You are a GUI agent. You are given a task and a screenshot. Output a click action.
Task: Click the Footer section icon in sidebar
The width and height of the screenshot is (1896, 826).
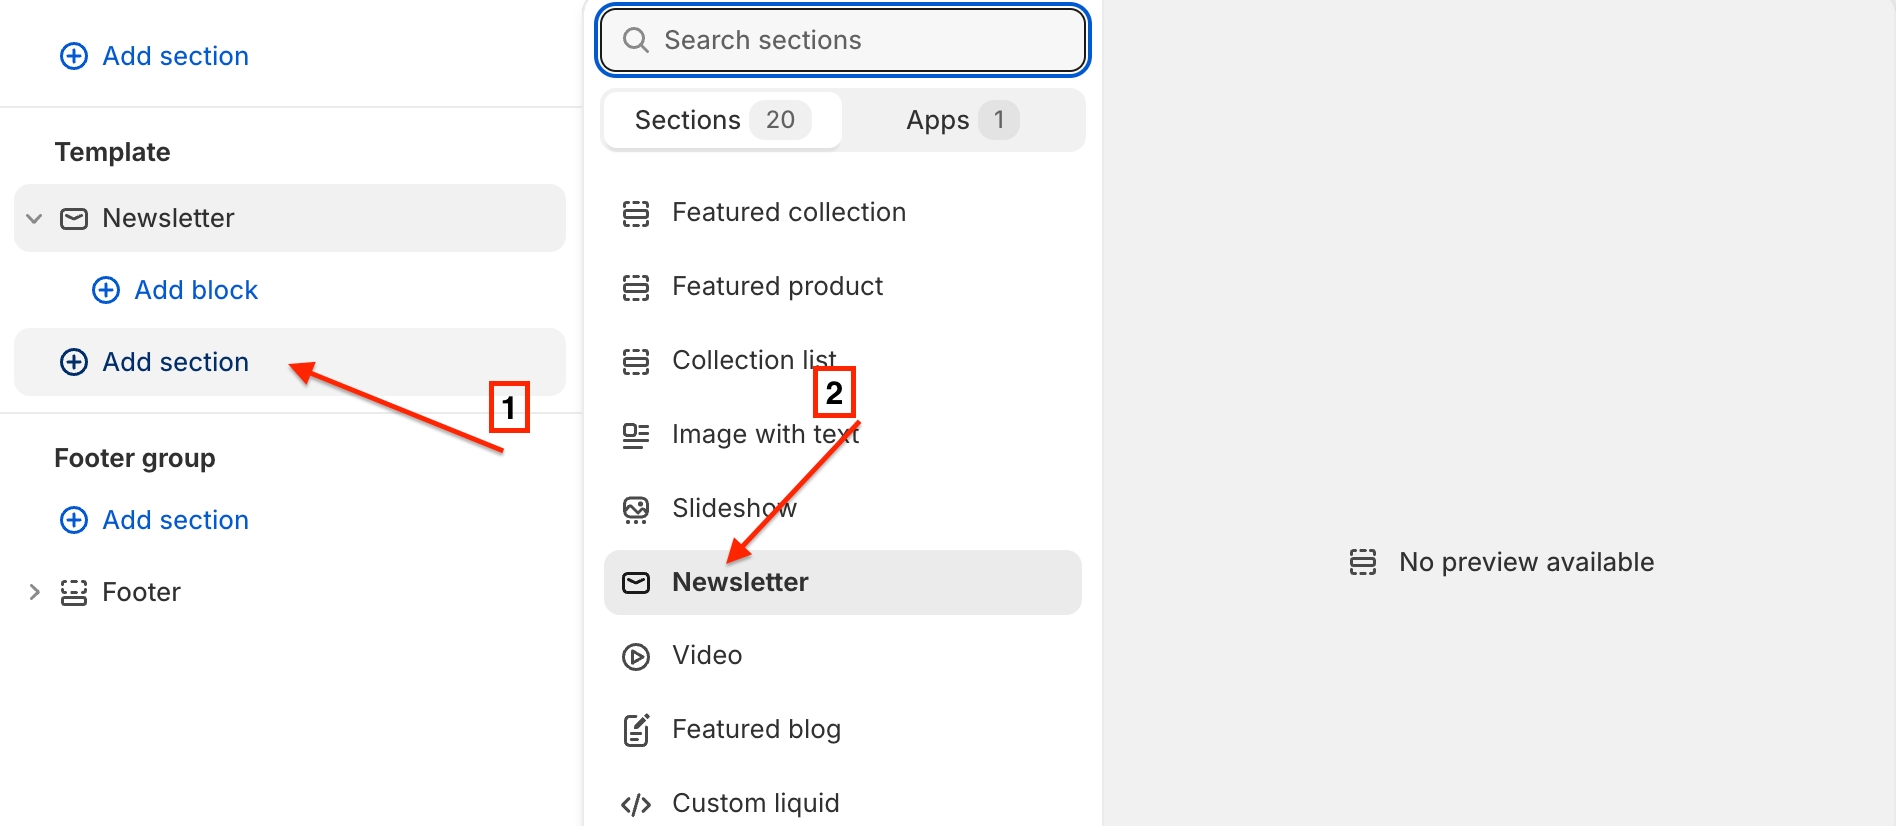[x=74, y=592]
